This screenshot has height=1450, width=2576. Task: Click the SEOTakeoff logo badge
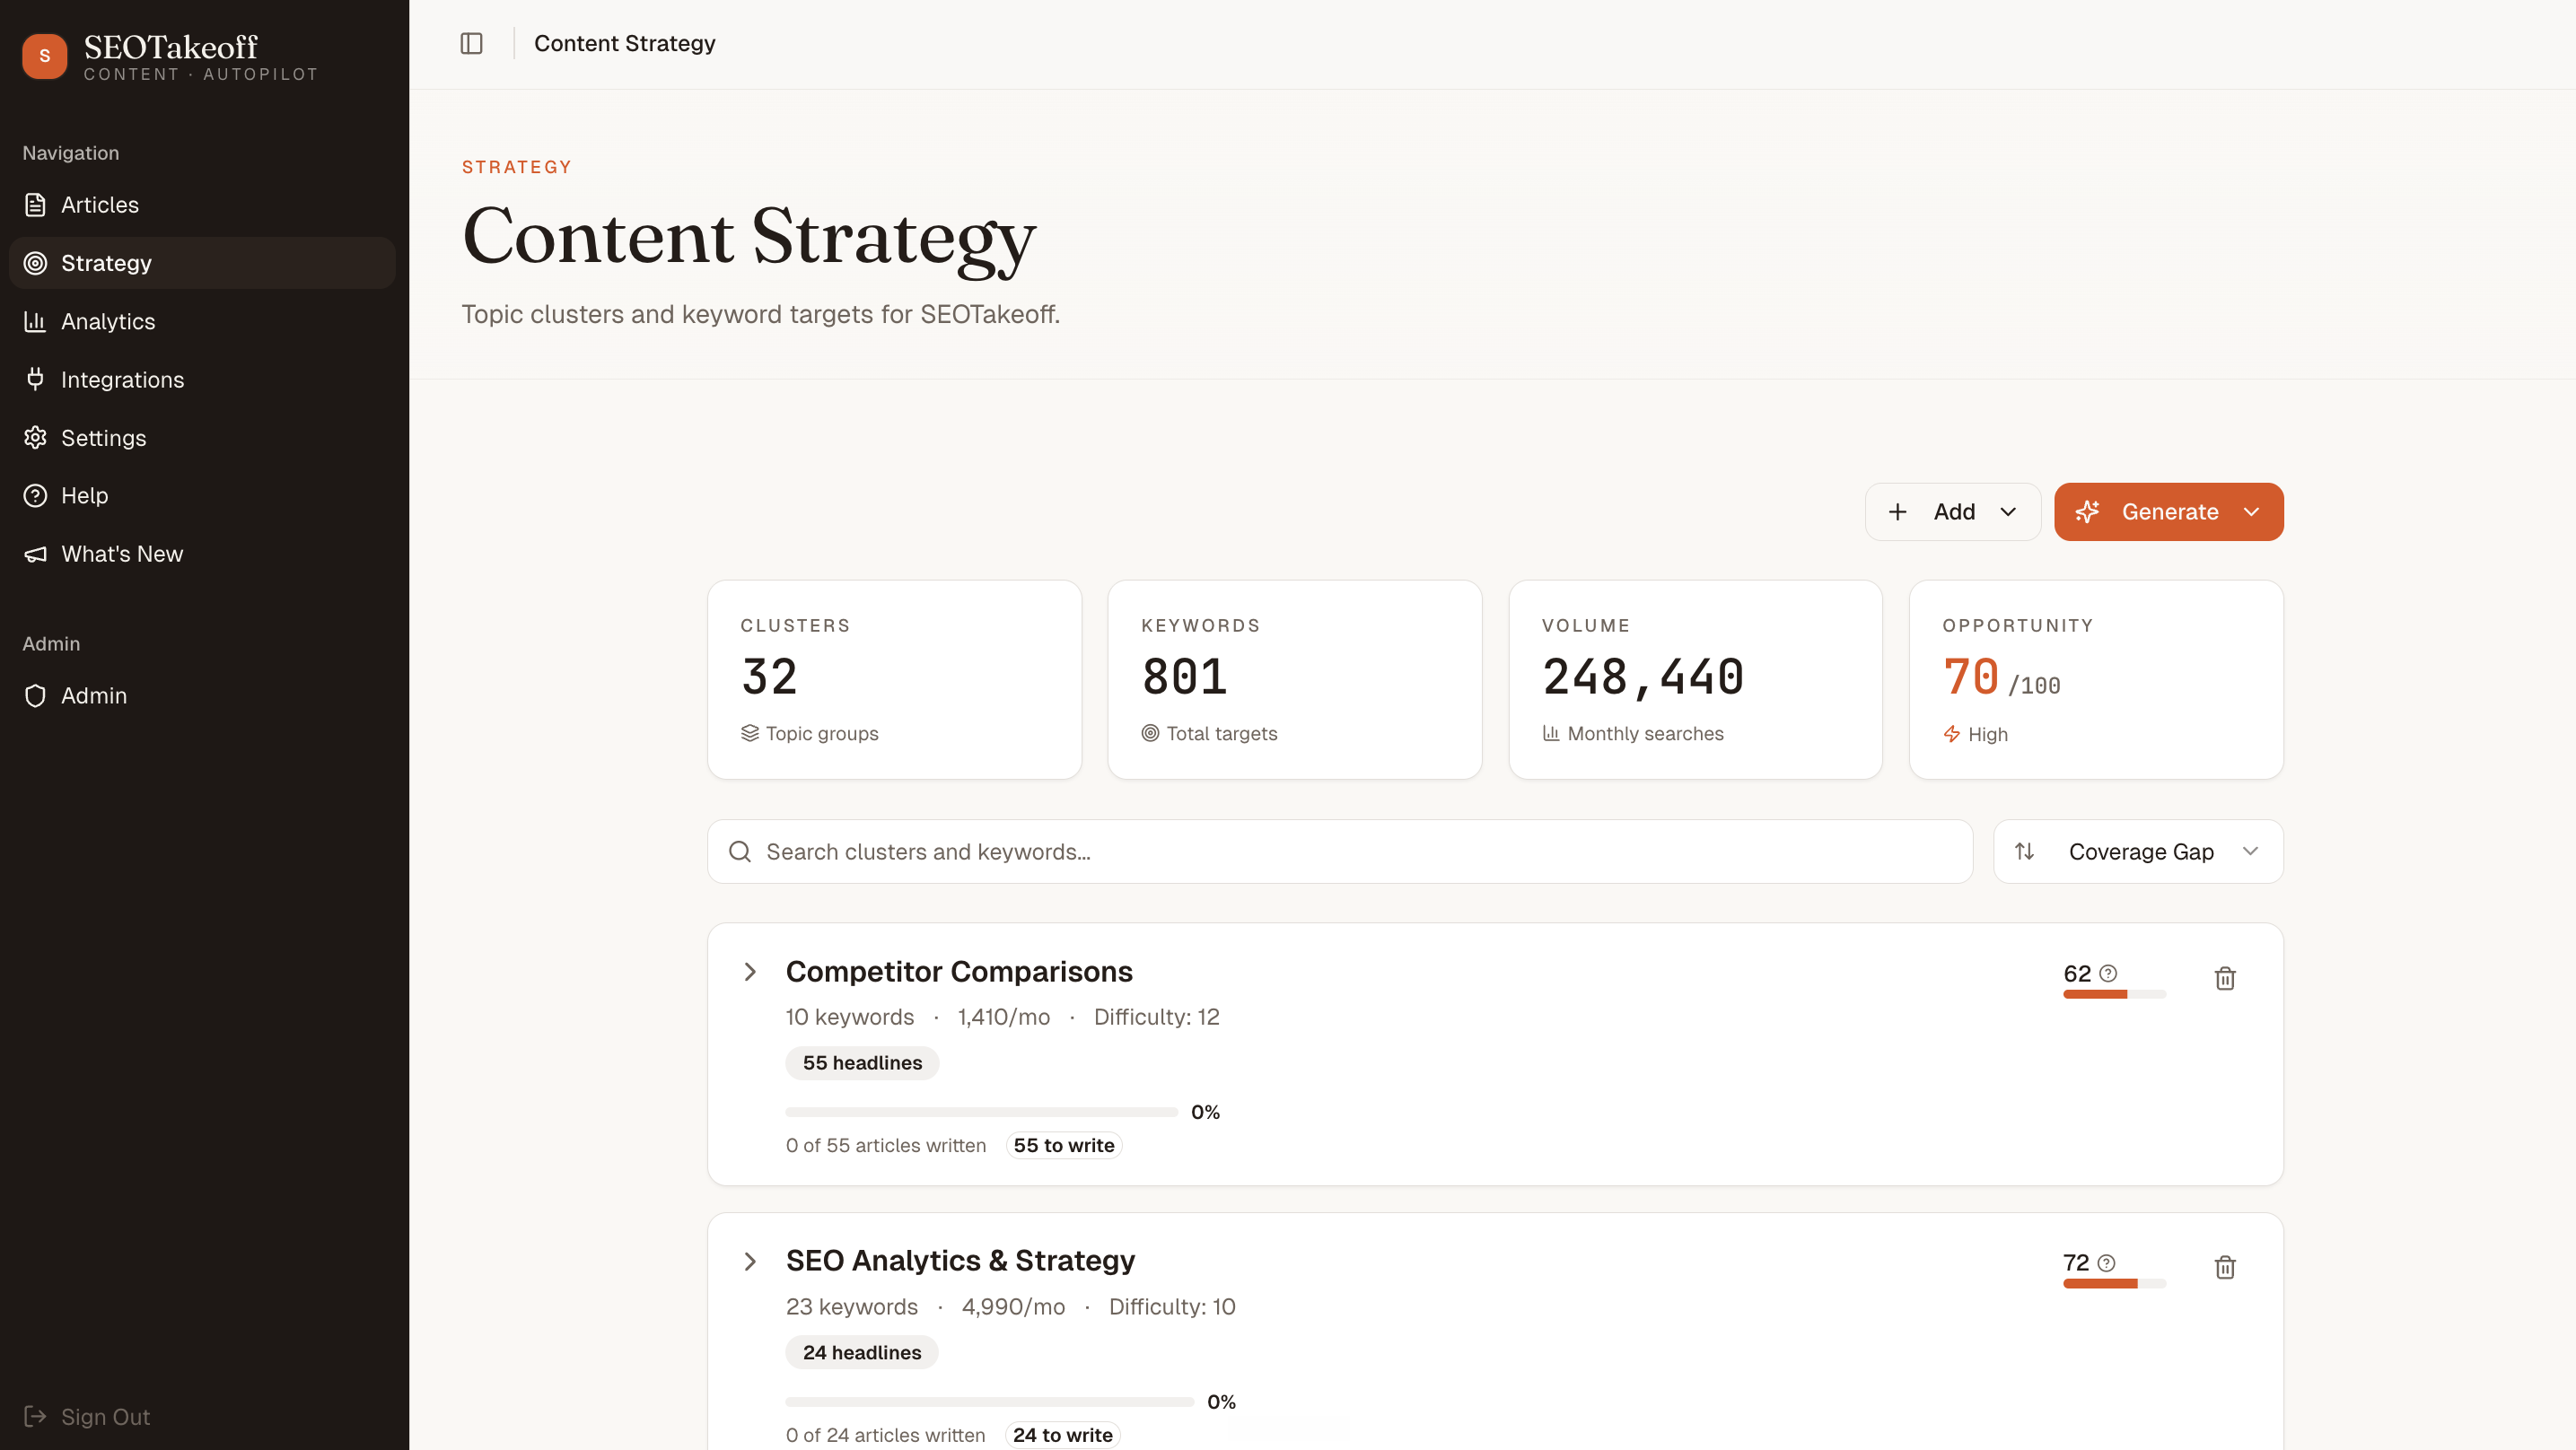(x=44, y=56)
